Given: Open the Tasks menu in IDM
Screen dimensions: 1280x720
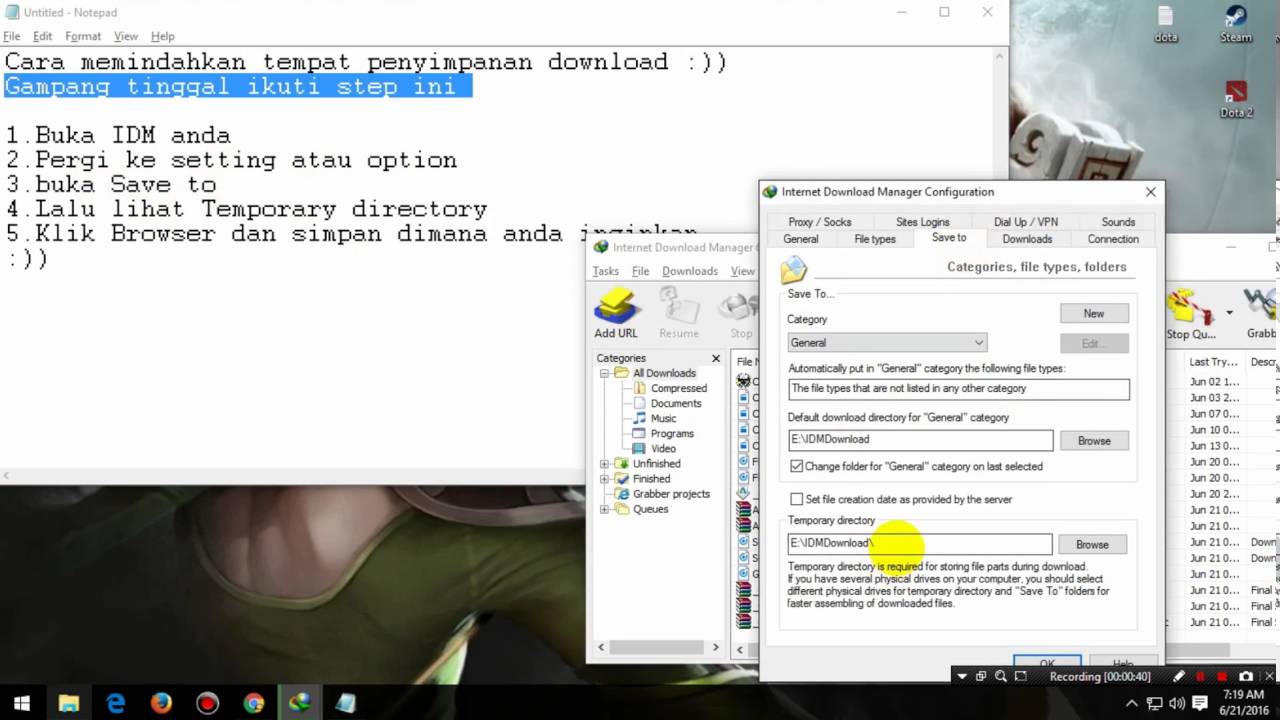Looking at the screenshot, I should tap(606, 271).
